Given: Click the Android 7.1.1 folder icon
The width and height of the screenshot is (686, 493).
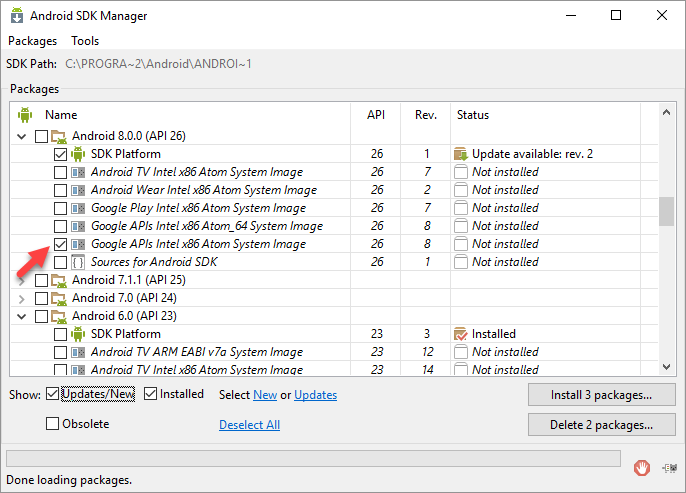Looking at the screenshot, I should [59, 280].
